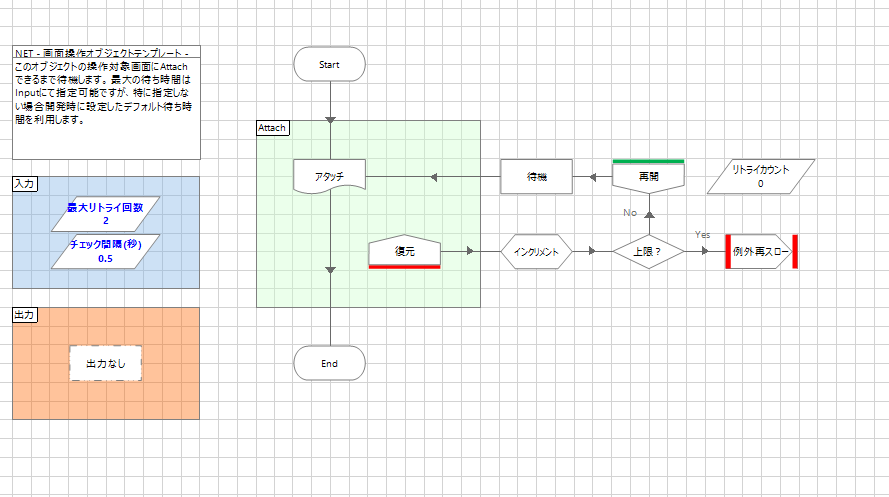Select the Start stage

(x=329, y=64)
